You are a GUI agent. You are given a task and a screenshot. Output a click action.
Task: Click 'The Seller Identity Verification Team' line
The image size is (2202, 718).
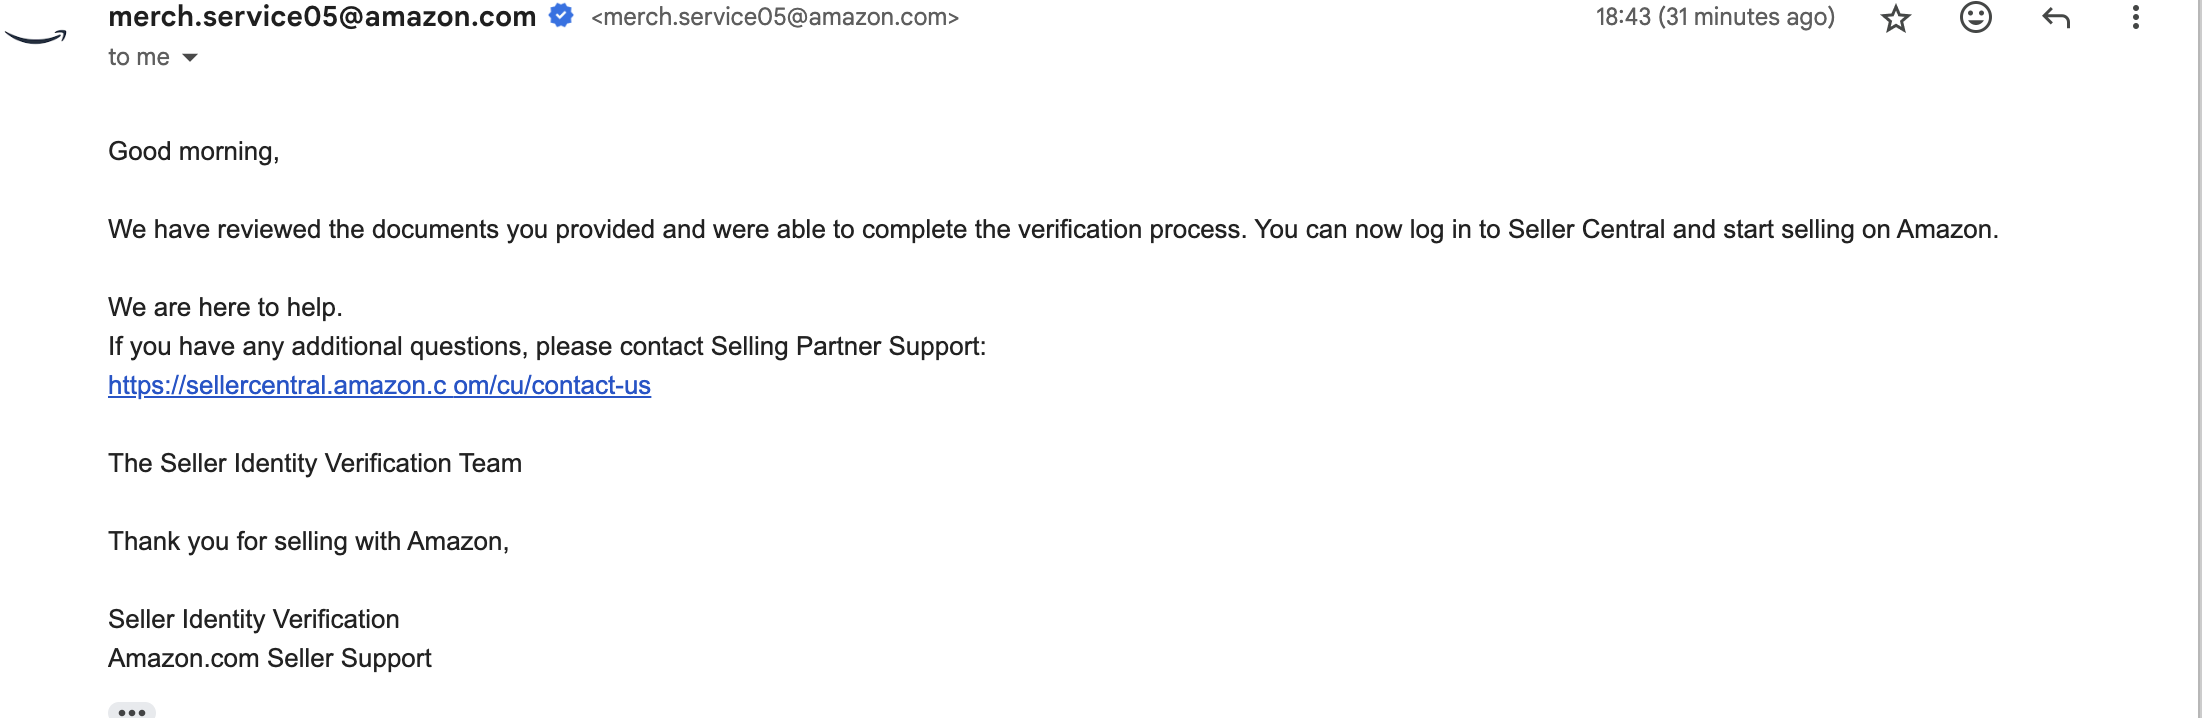click(x=315, y=463)
